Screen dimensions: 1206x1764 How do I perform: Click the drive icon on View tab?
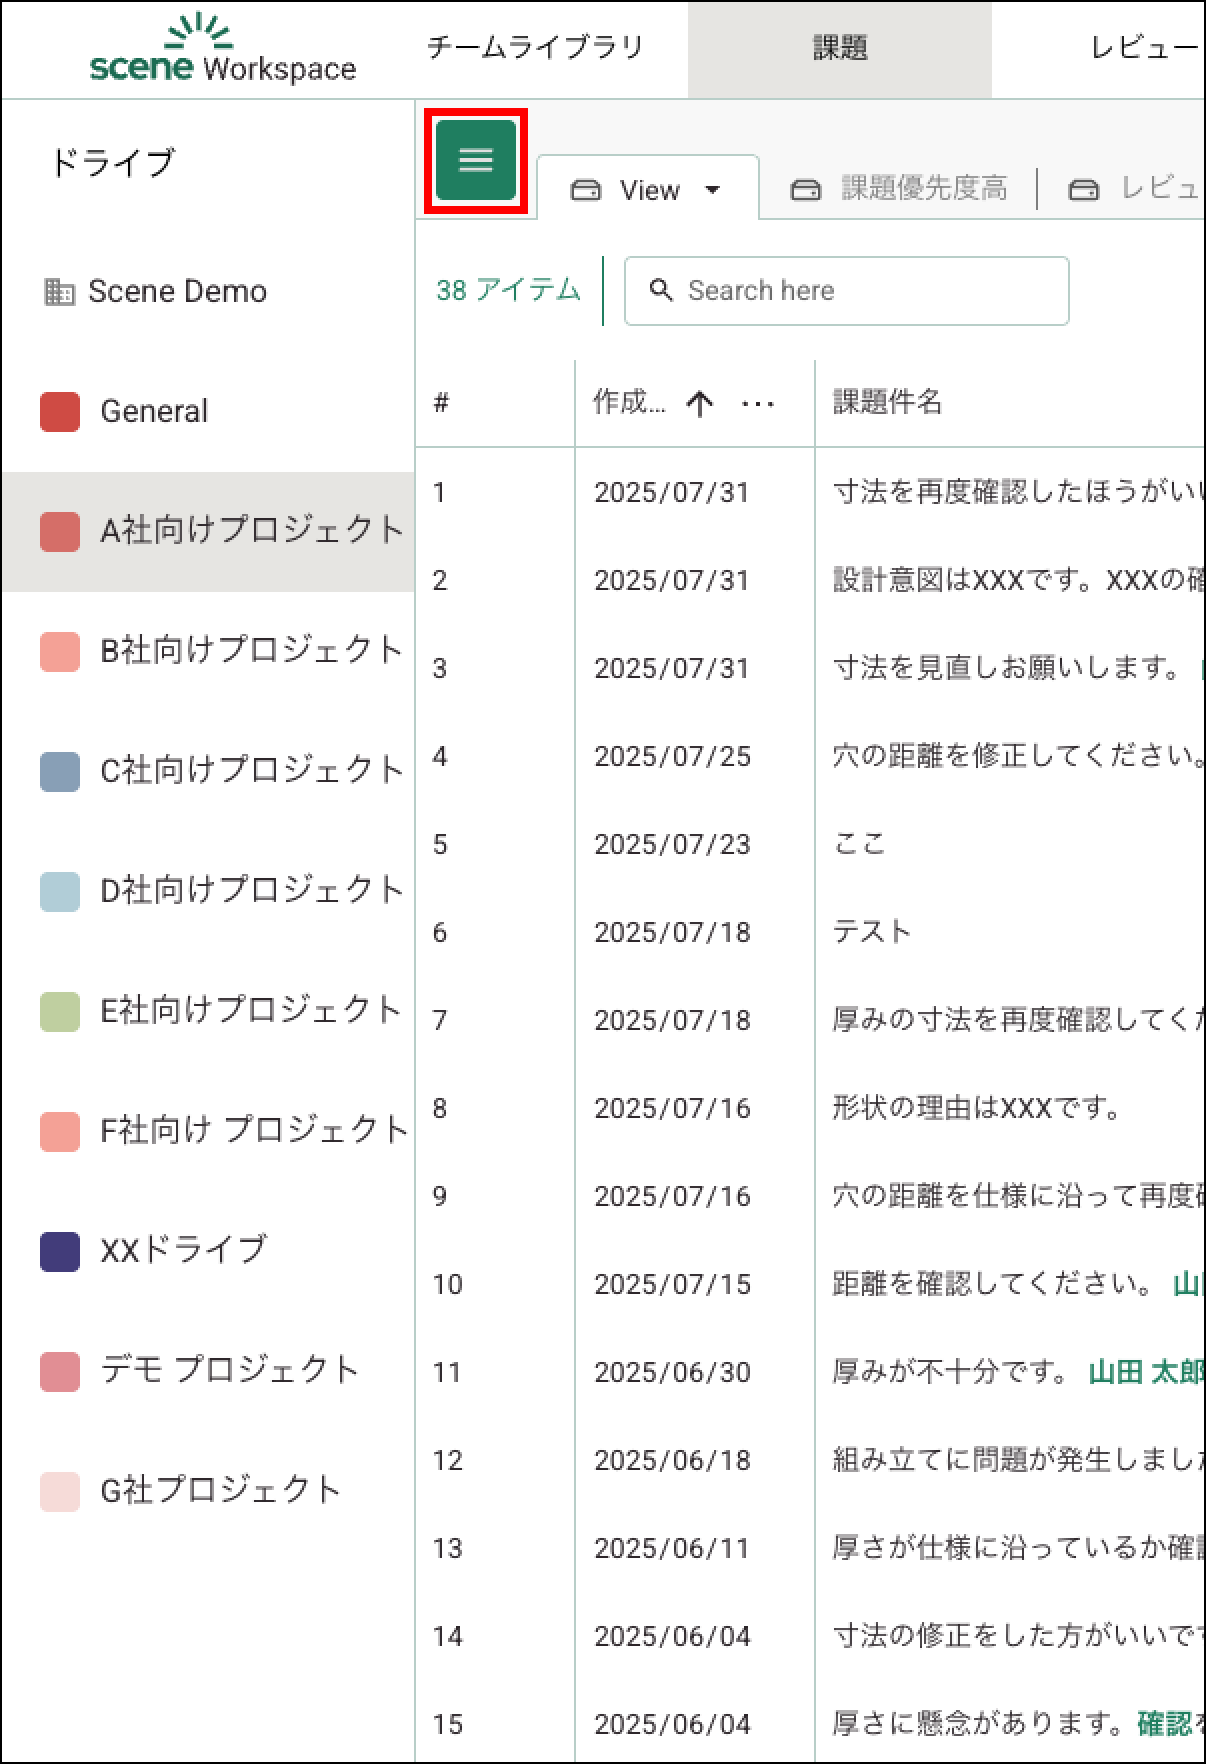[586, 190]
